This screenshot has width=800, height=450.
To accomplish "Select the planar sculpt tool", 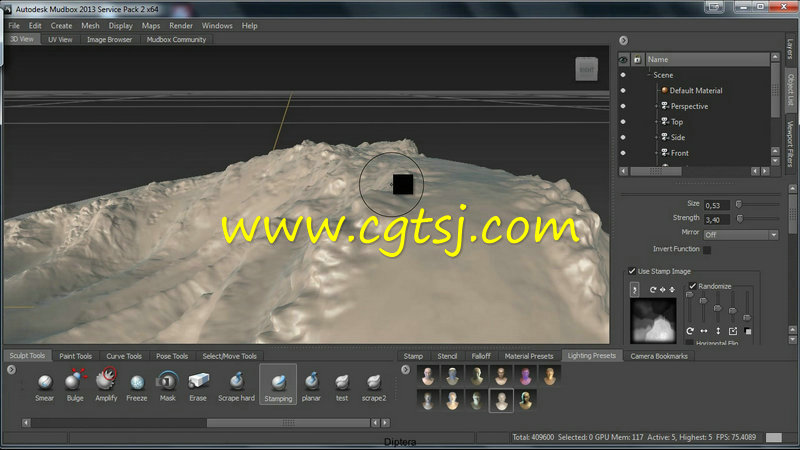I will tap(311, 387).
